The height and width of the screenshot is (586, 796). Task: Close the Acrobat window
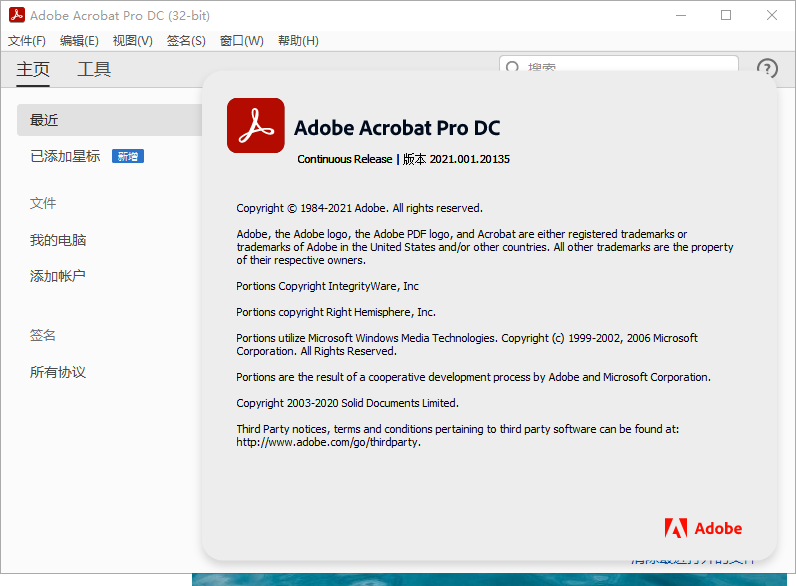pyautogui.click(x=772, y=15)
